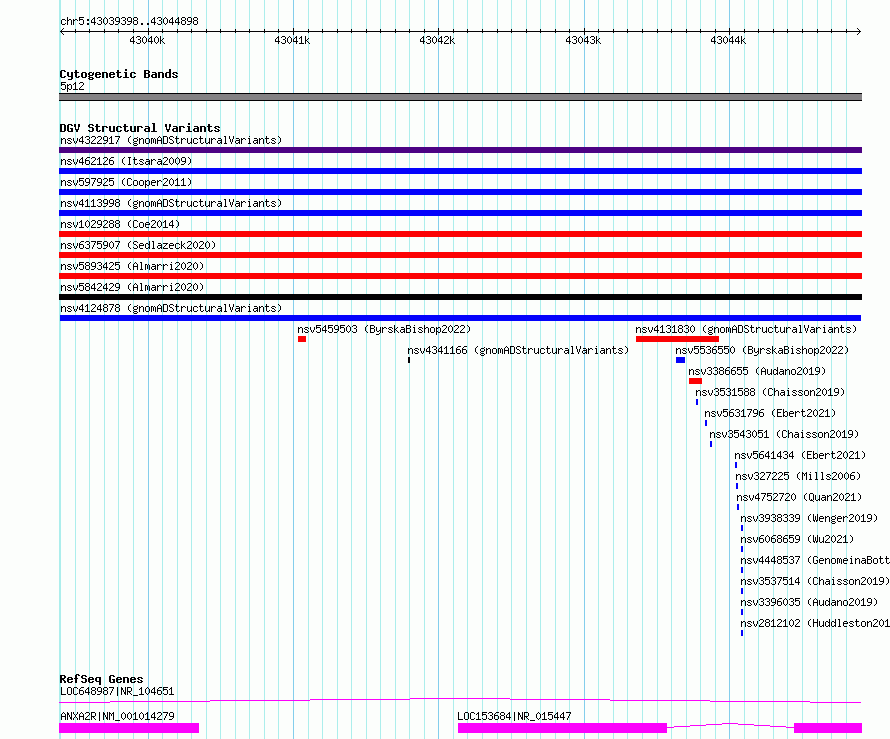The image size is (890, 739).
Task: Open nsv4448537 GenomeinaBottle label
Action: coord(815,560)
